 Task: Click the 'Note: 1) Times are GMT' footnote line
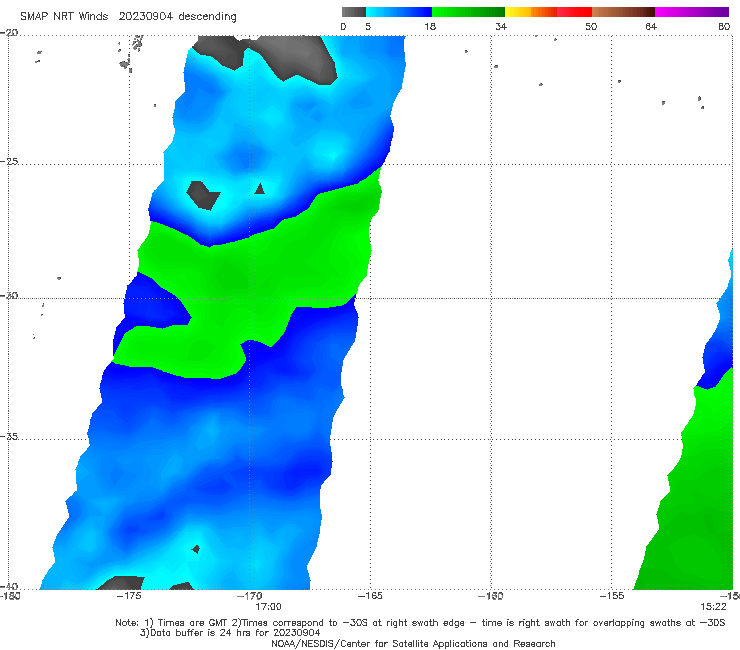[420, 623]
